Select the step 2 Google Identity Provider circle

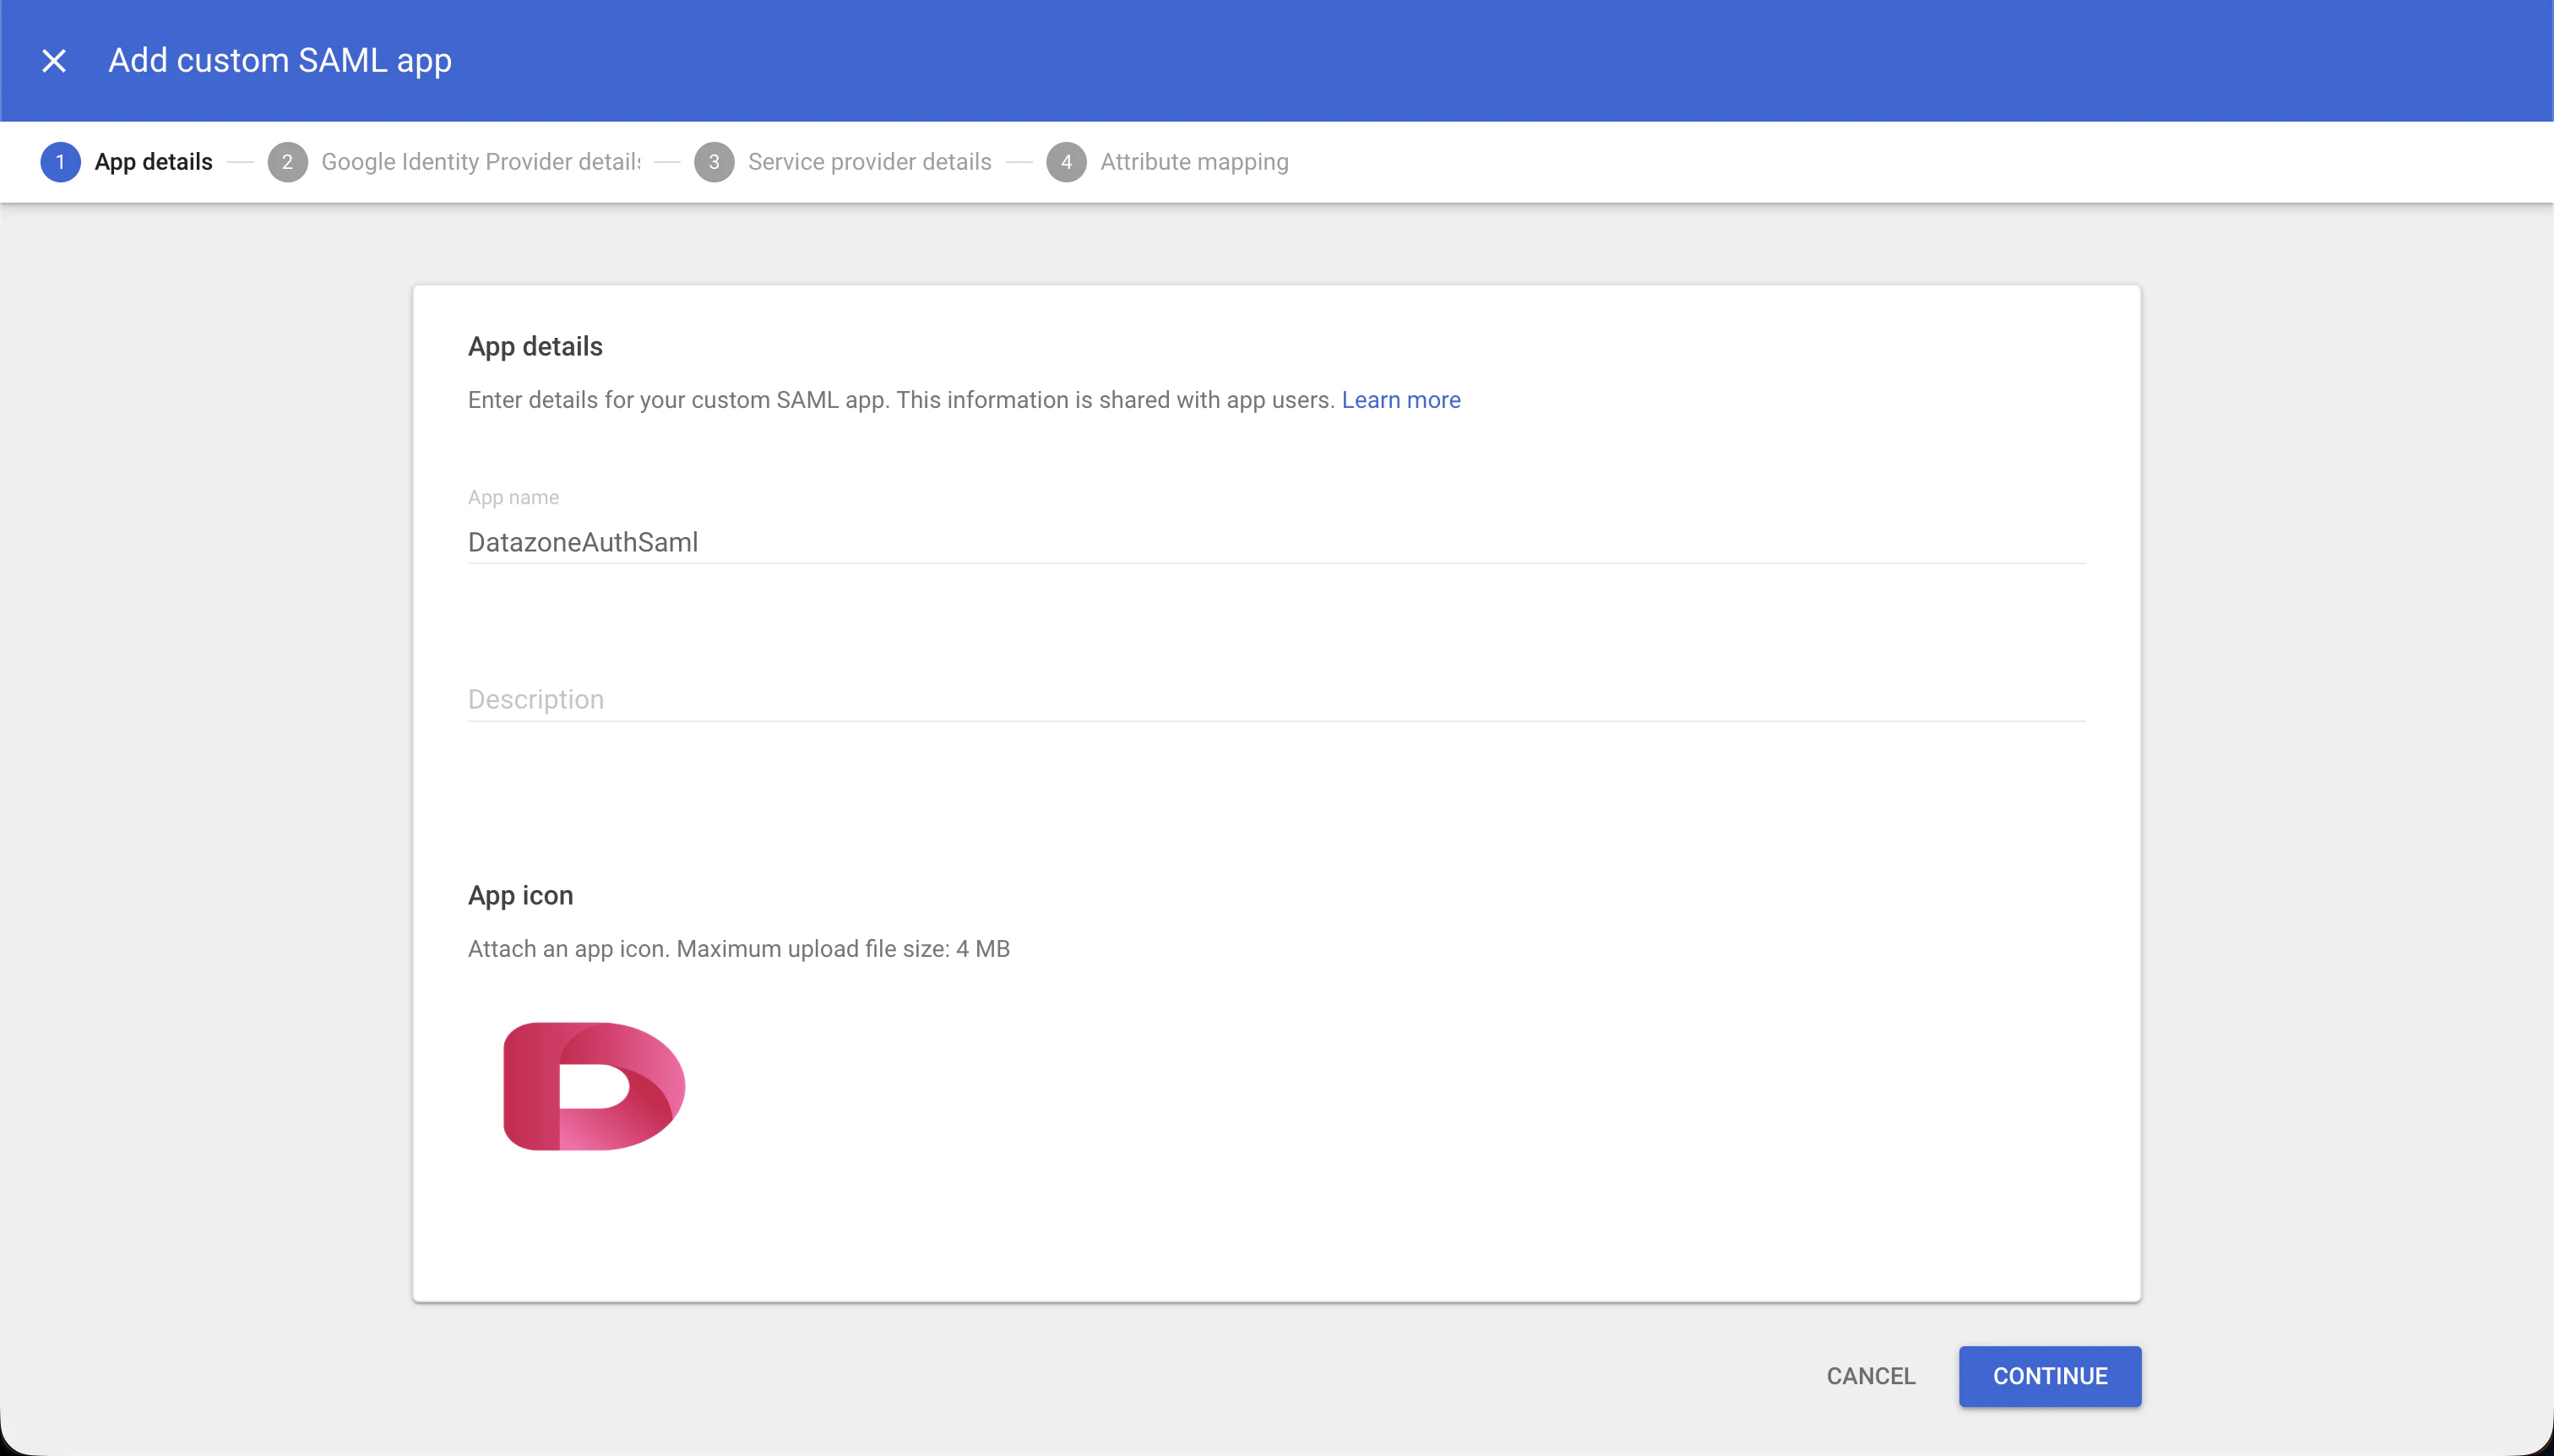point(288,161)
